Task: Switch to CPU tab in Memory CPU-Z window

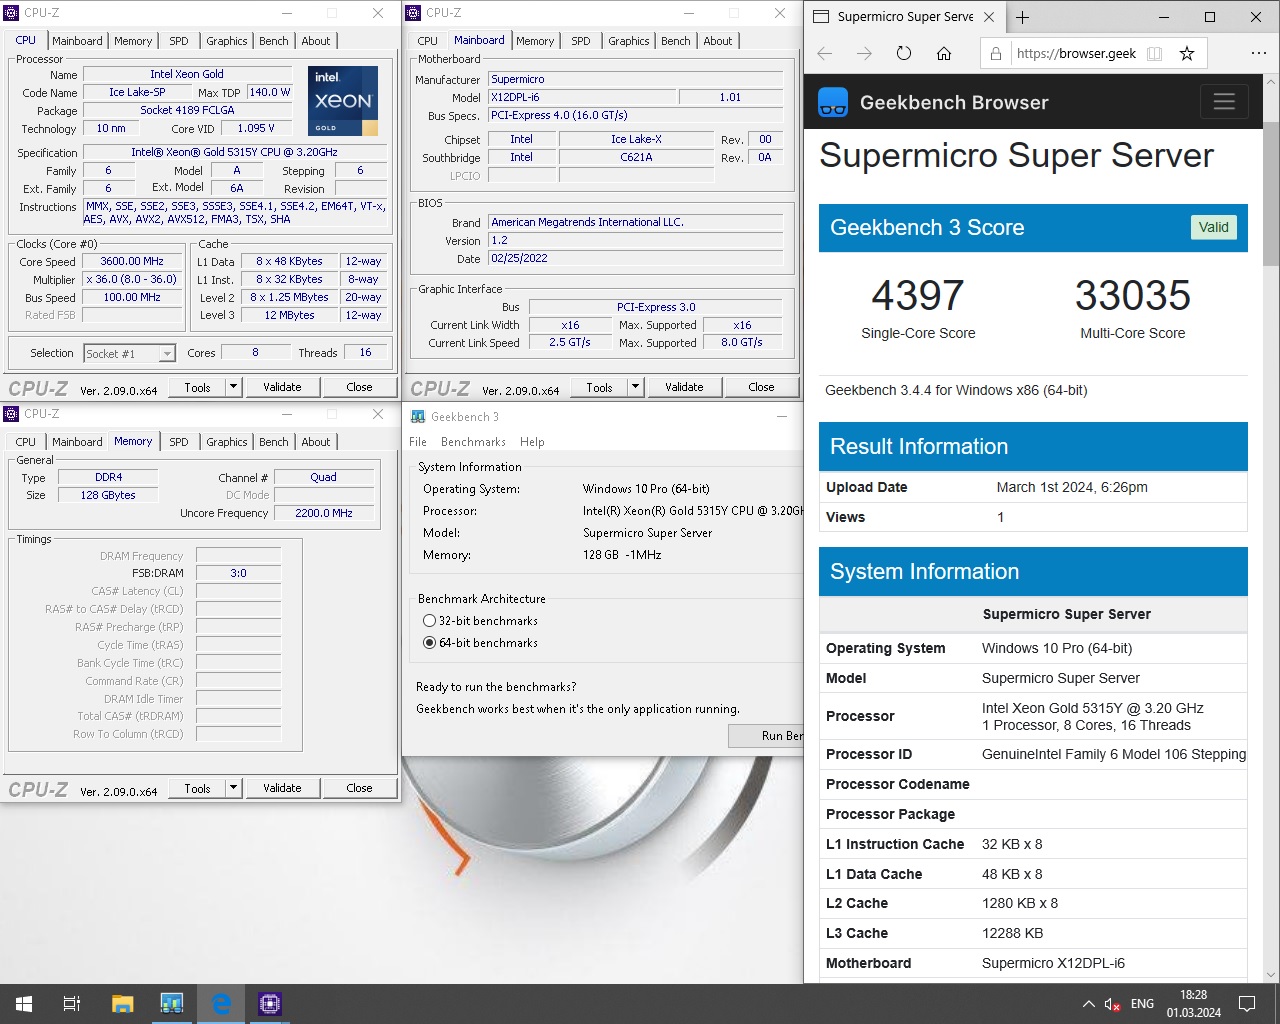Action: pyautogui.click(x=26, y=442)
